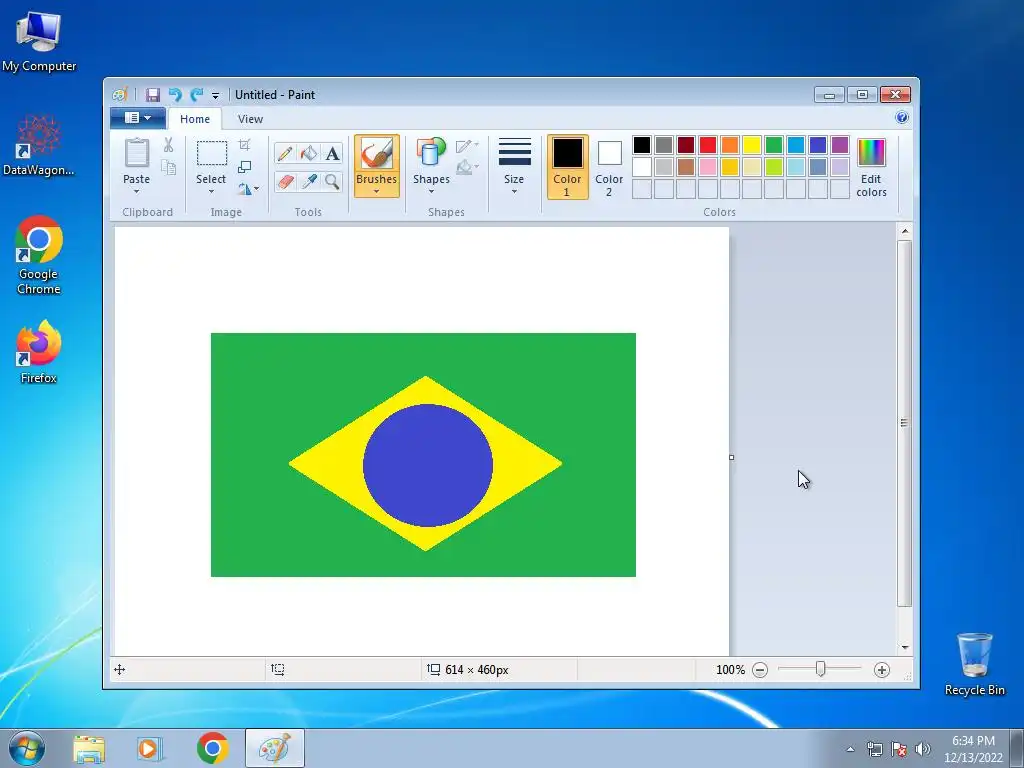Switch to the Home ribbon tab
Viewport: 1024px width, 768px height.
click(x=195, y=119)
